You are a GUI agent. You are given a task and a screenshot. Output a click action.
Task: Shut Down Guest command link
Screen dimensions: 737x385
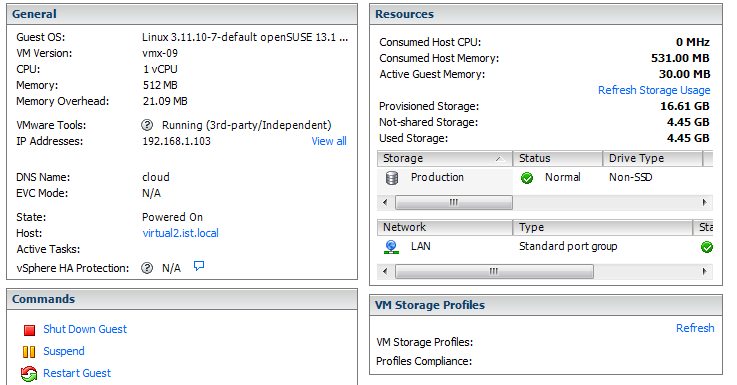tap(85, 329)
